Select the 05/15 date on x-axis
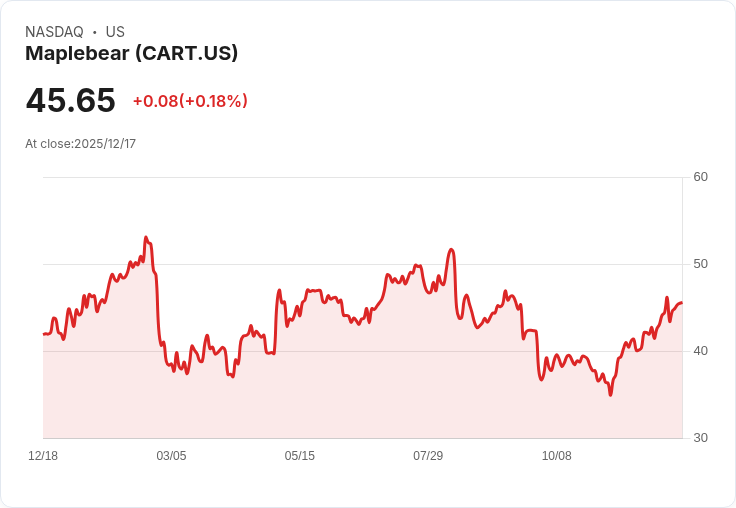The width and height of the screenshot is (736, 508). [299, 456]
